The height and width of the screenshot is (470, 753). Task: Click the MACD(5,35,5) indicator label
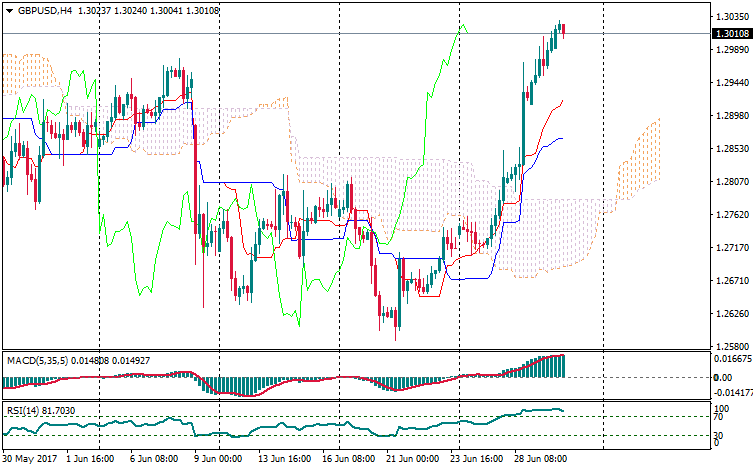tap(36, 359)
